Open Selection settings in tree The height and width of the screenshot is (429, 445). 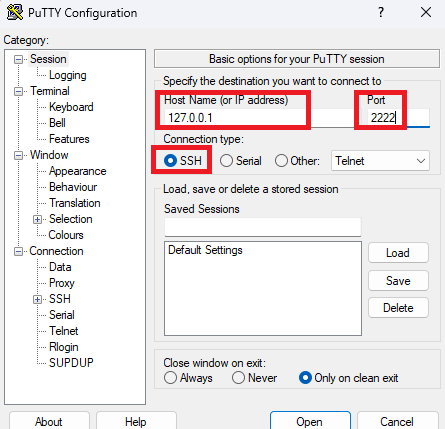(71, 219)
